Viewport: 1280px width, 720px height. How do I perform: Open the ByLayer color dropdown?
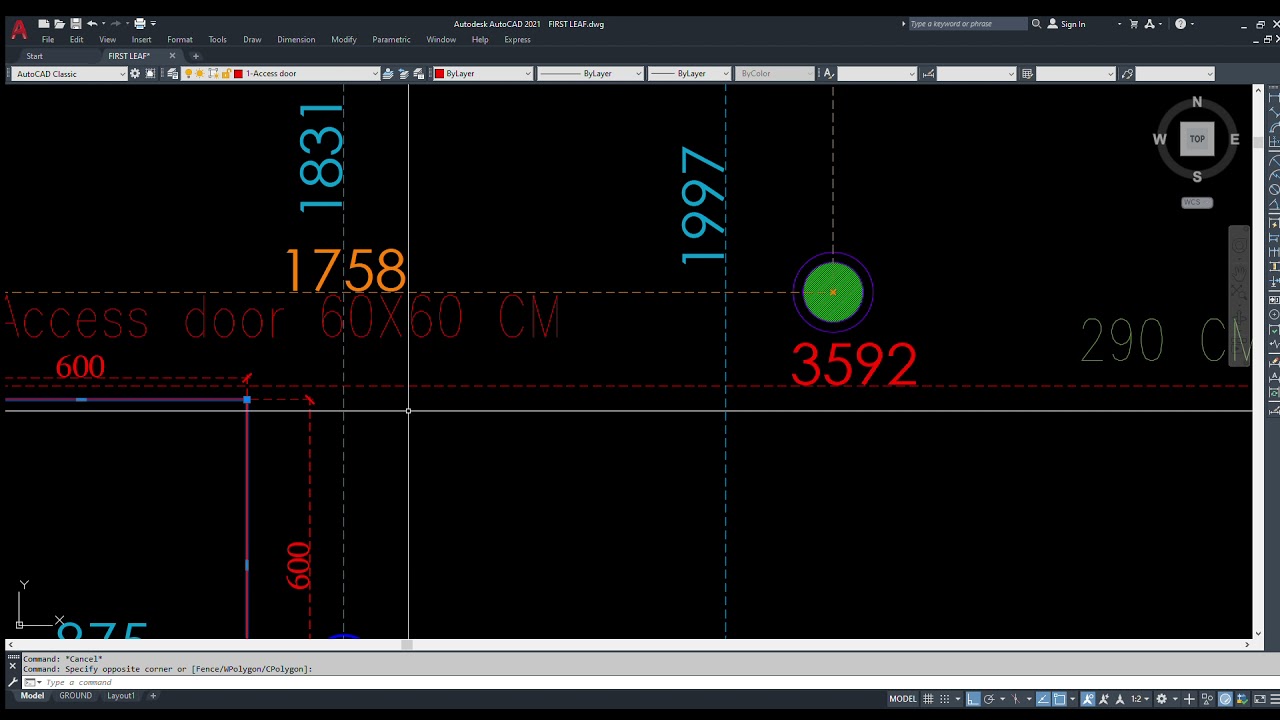pyautogui.click(x=481, y=73)
